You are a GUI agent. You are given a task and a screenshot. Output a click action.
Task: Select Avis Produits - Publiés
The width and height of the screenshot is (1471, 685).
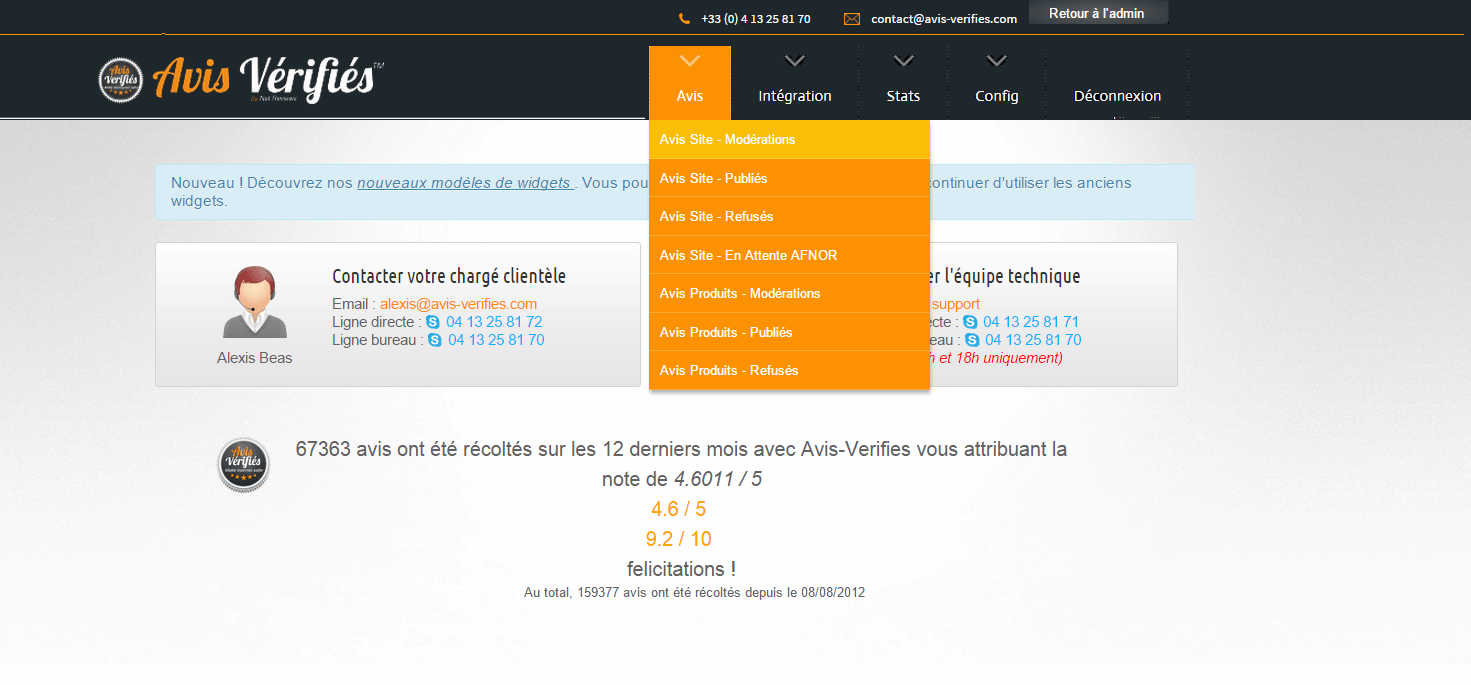pyautogui.click(x=789, y=332)
